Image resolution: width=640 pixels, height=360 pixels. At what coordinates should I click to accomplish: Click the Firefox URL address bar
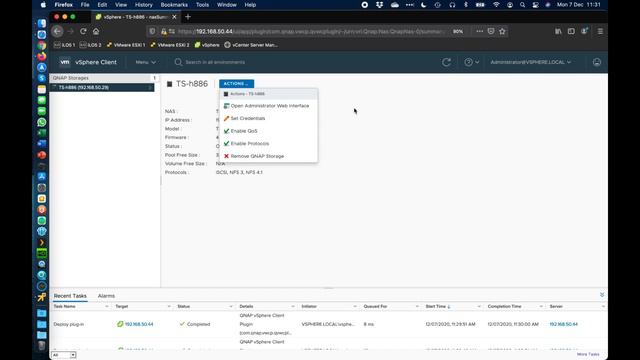tap(310, 31)
